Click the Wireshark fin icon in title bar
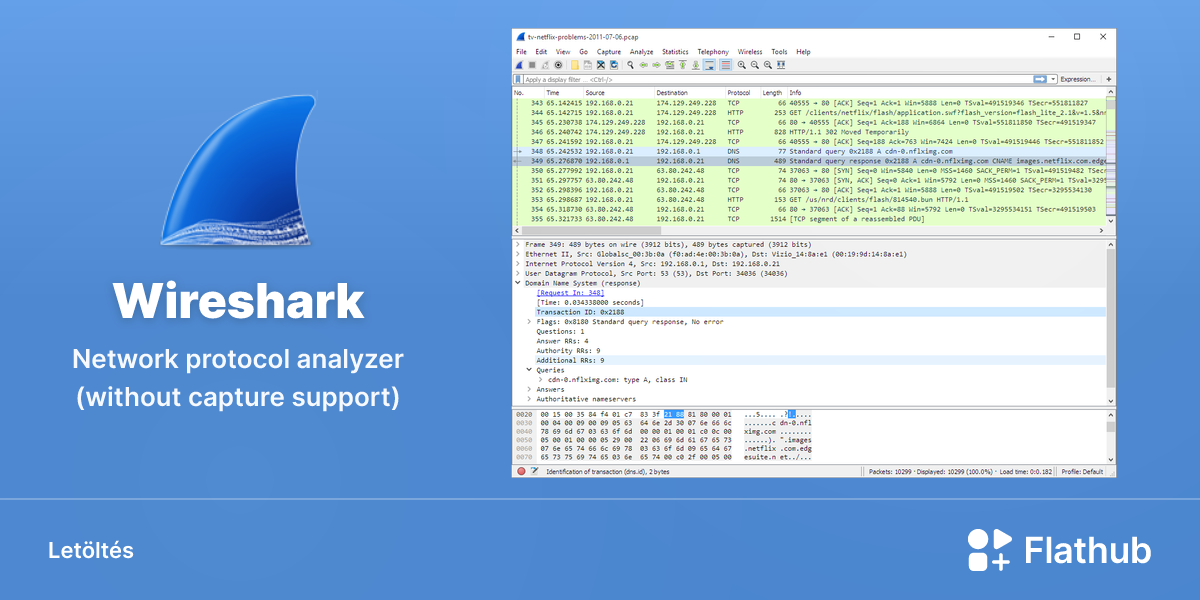The width and height of the screenshot is (1200, 600). click(519, 36)
